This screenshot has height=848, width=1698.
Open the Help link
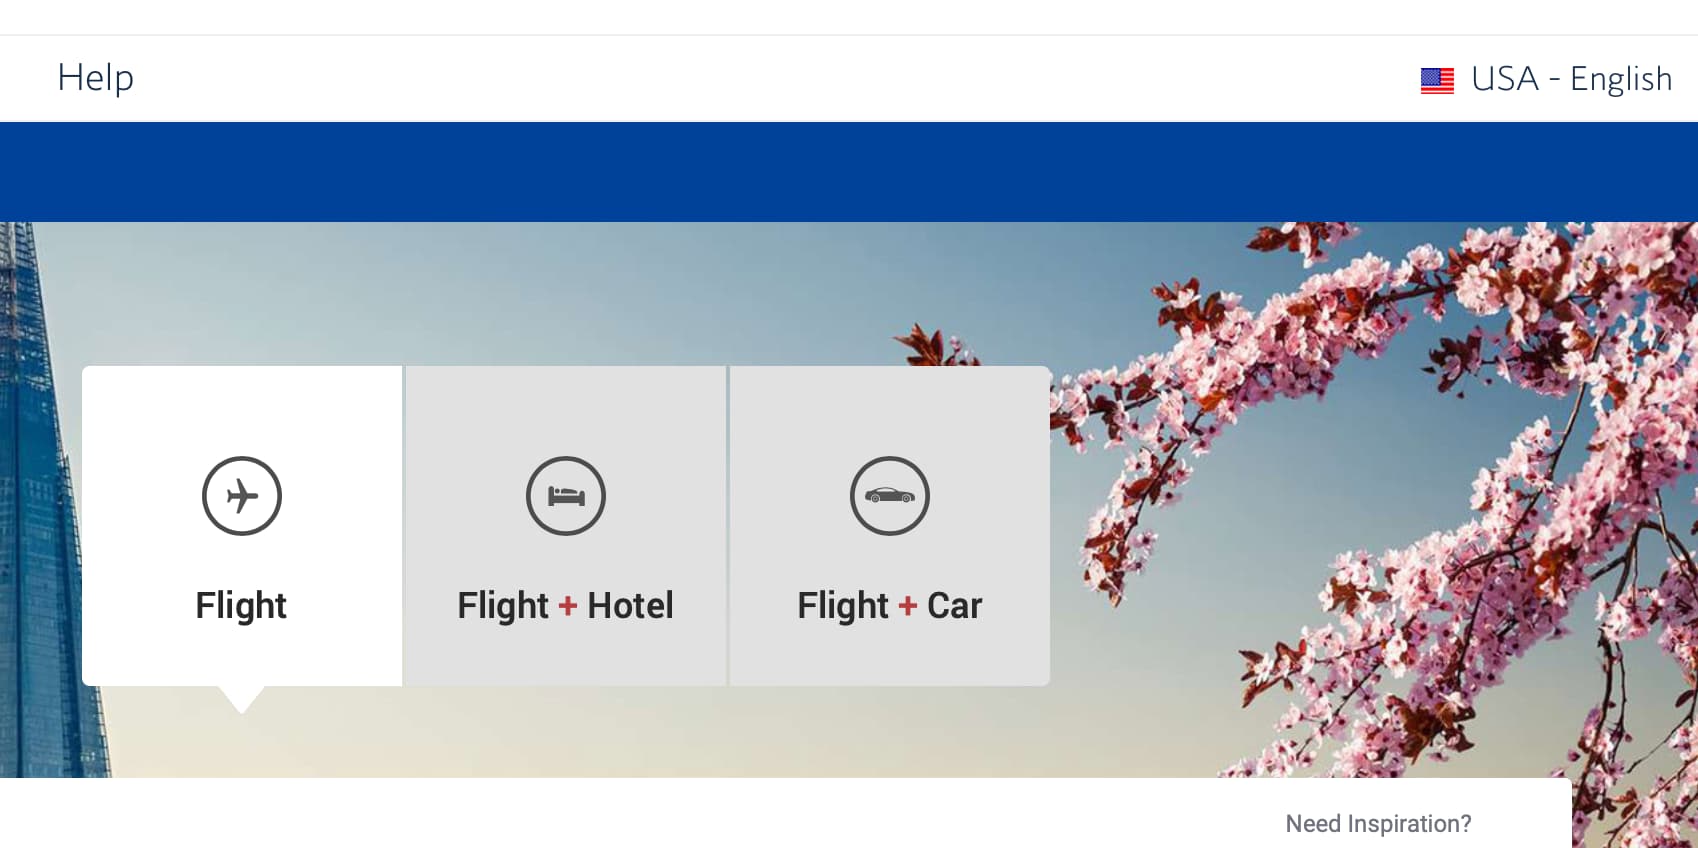[95, 78]
